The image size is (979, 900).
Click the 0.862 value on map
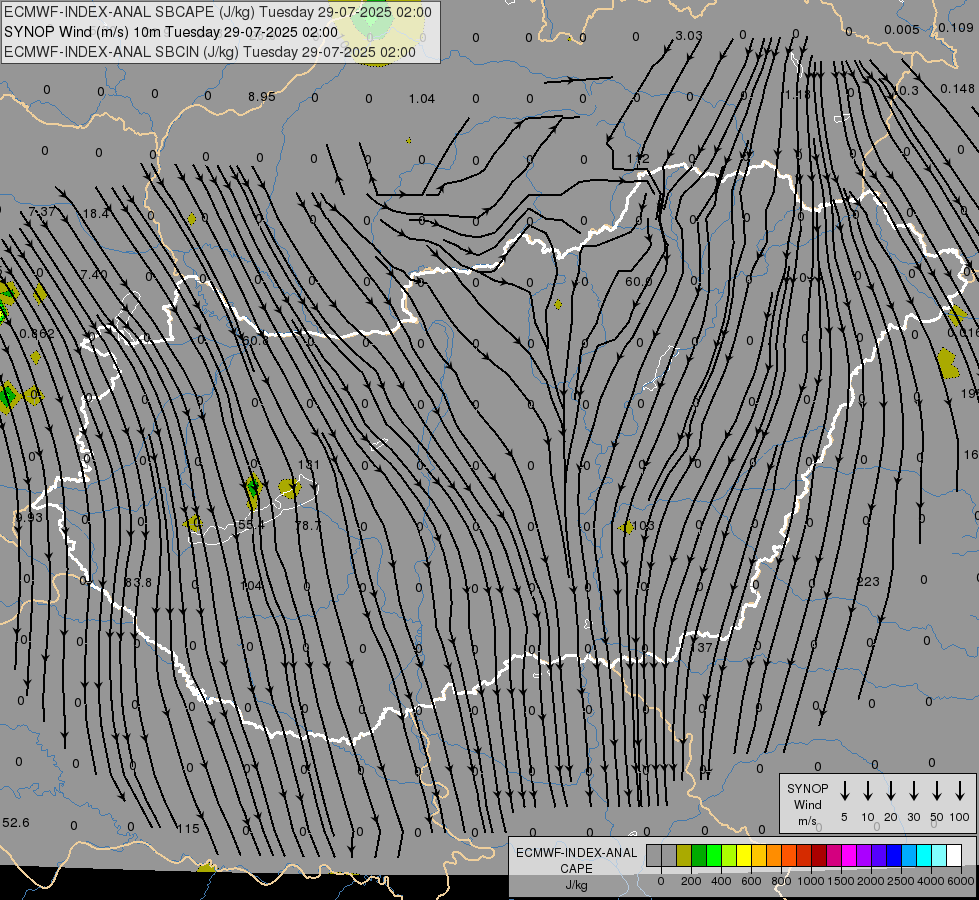[x=37, y=334]
